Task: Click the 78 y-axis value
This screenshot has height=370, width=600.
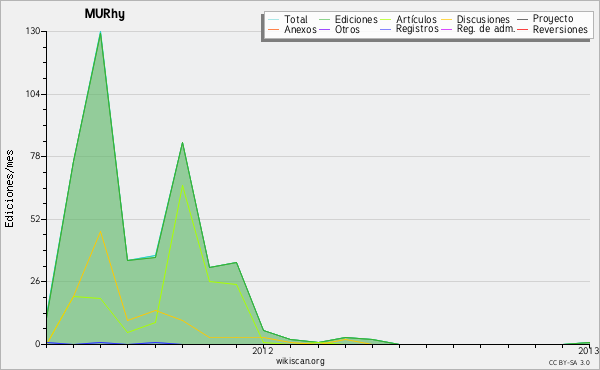Action: click(35, 156)
